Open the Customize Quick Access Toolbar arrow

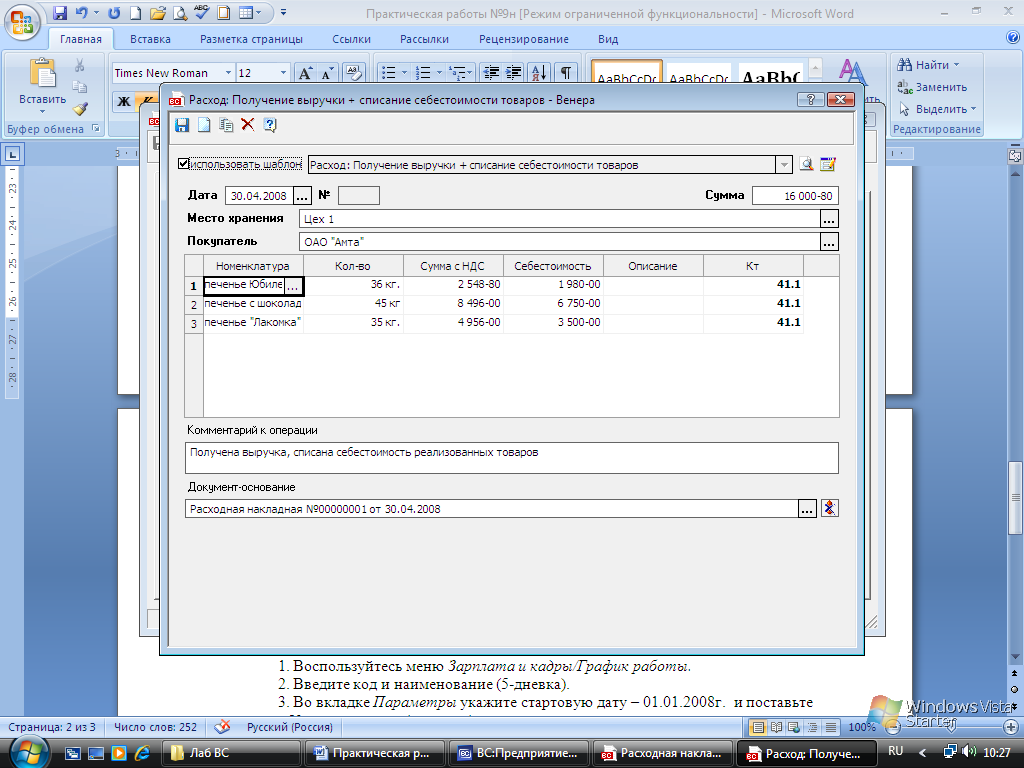(x=283, y=12)
